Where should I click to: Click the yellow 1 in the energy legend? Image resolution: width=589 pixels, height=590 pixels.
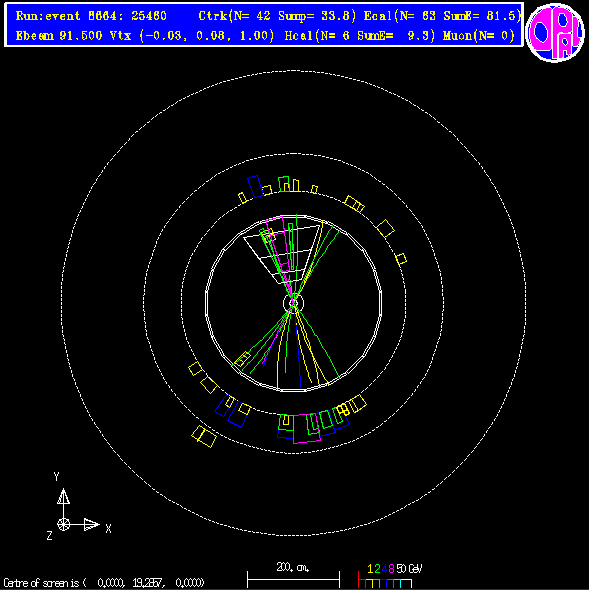coord(370,569)
